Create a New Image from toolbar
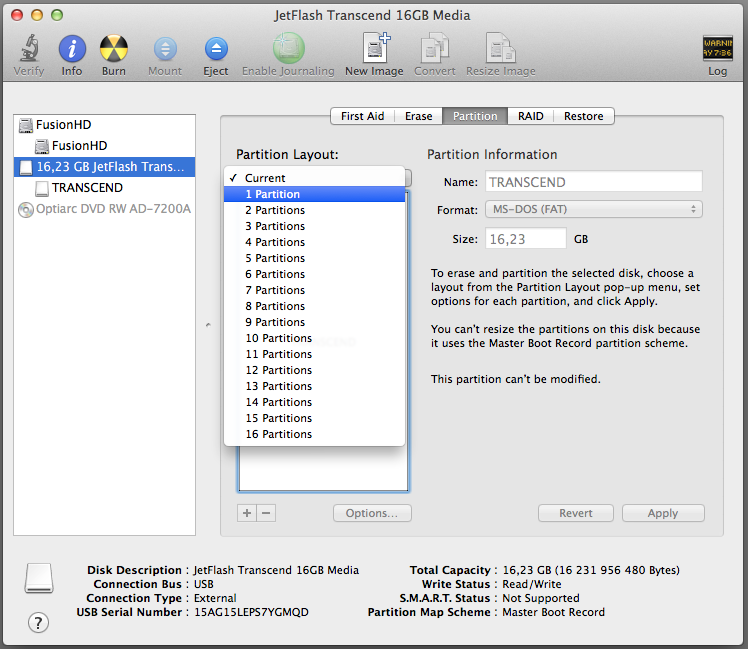 pos(375,48)
